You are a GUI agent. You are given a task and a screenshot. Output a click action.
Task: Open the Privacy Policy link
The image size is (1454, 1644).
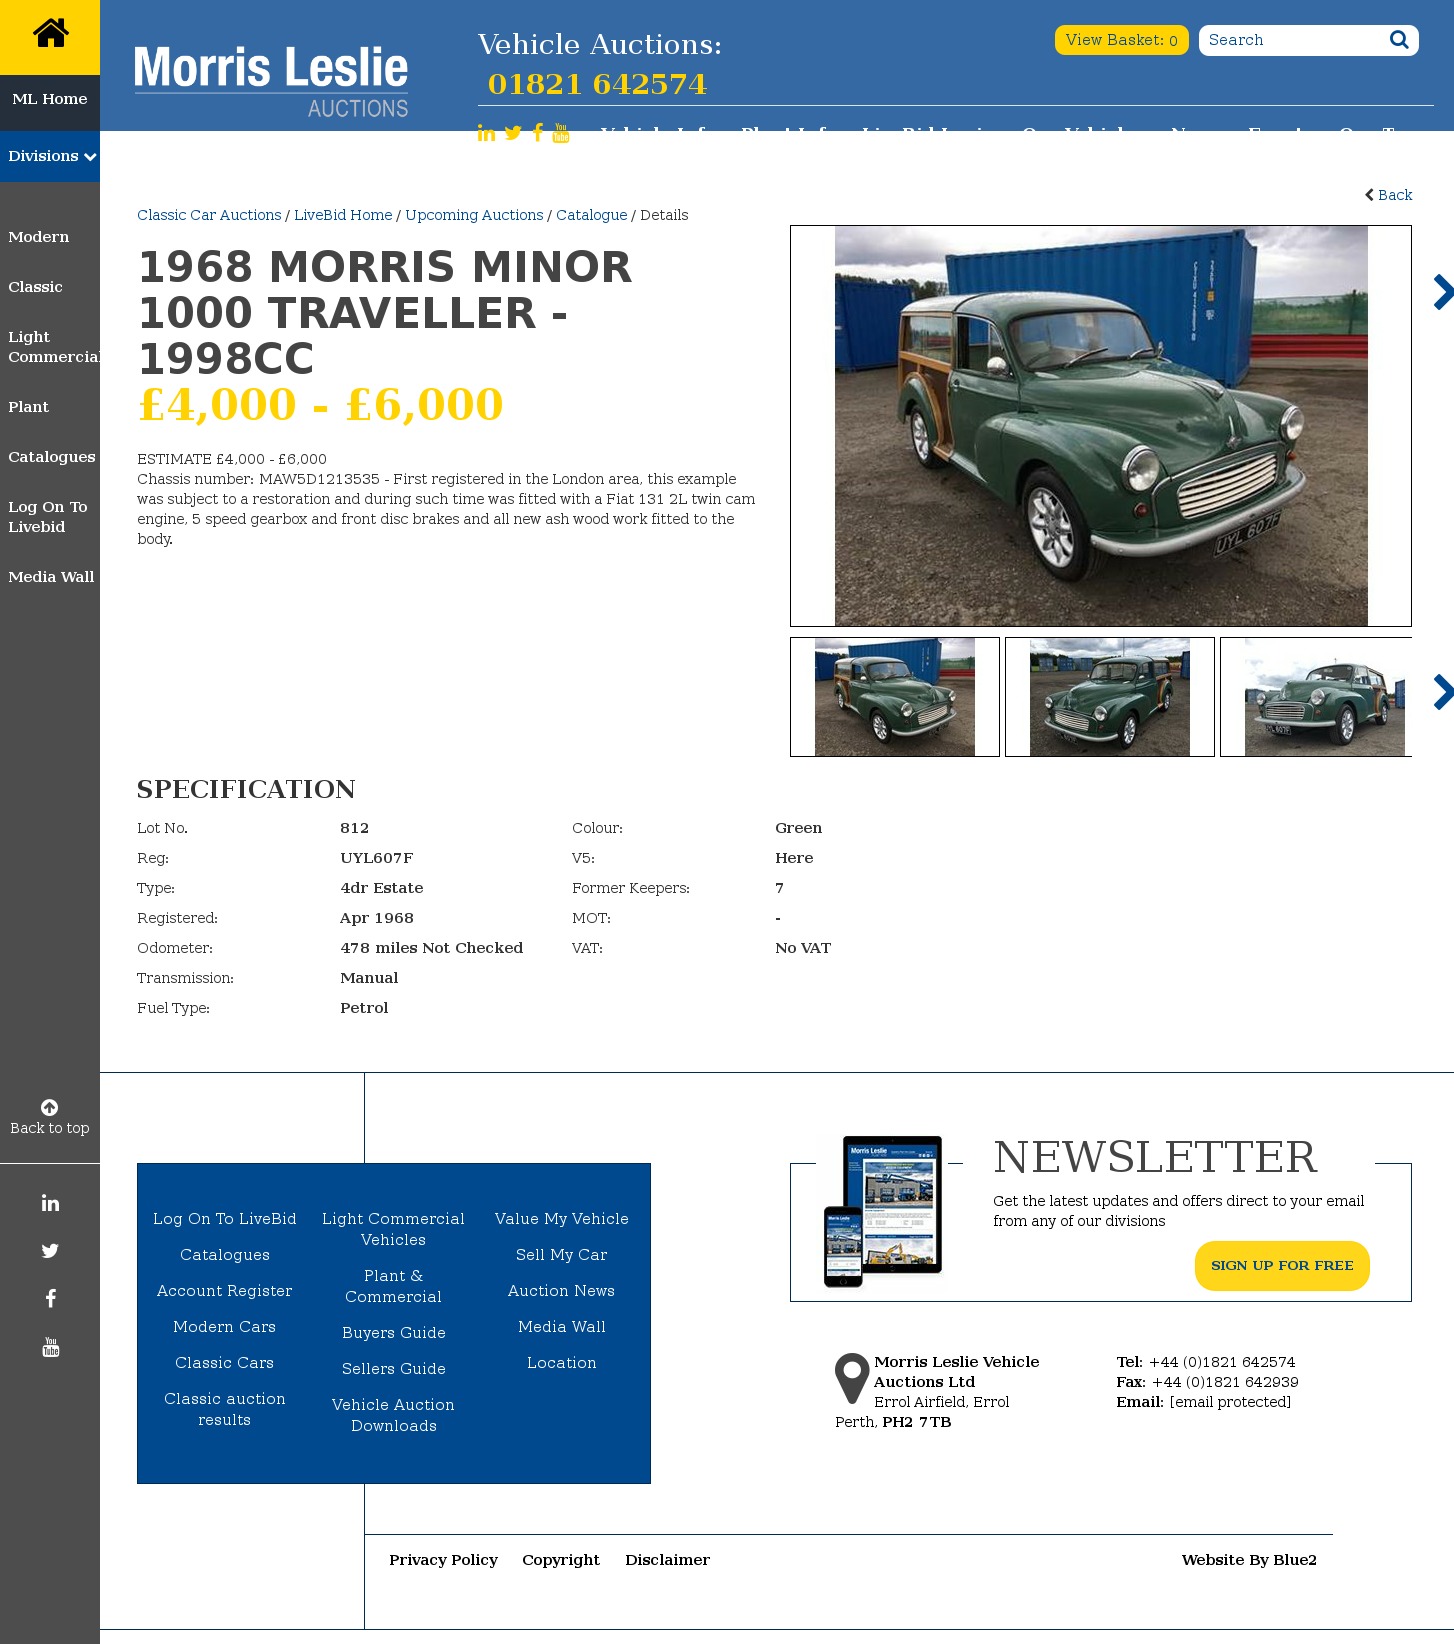(x=444, y=1560)
